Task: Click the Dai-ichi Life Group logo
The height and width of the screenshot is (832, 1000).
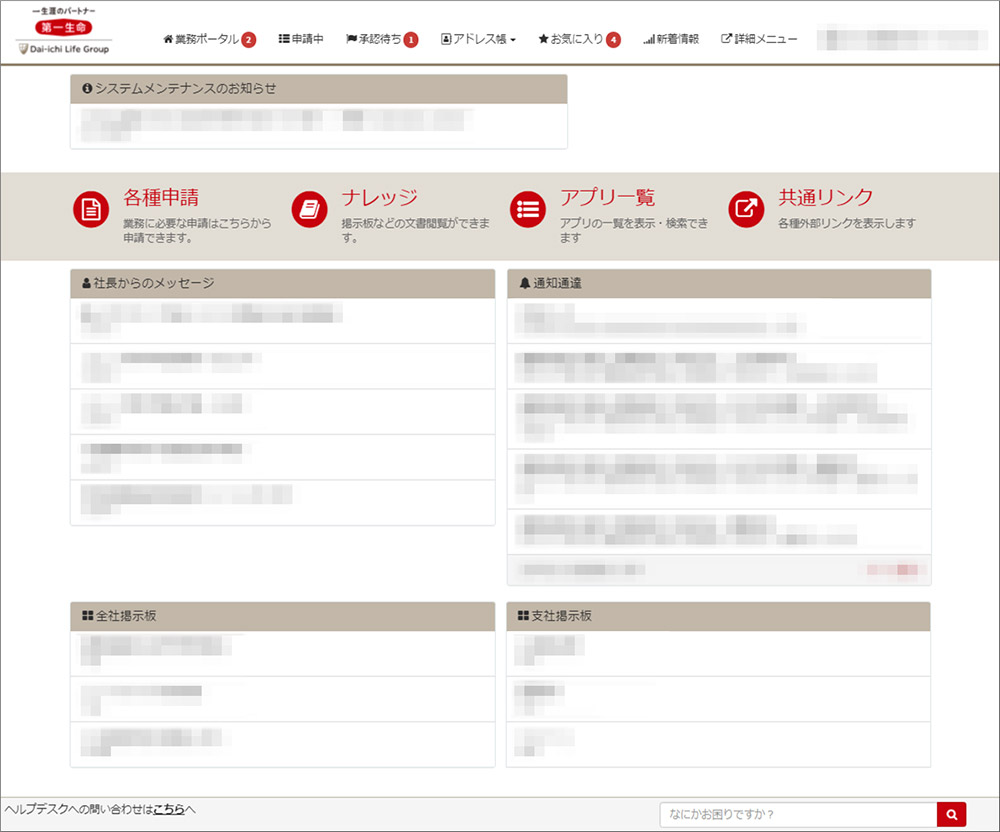Action: click(x=64, y=31)
